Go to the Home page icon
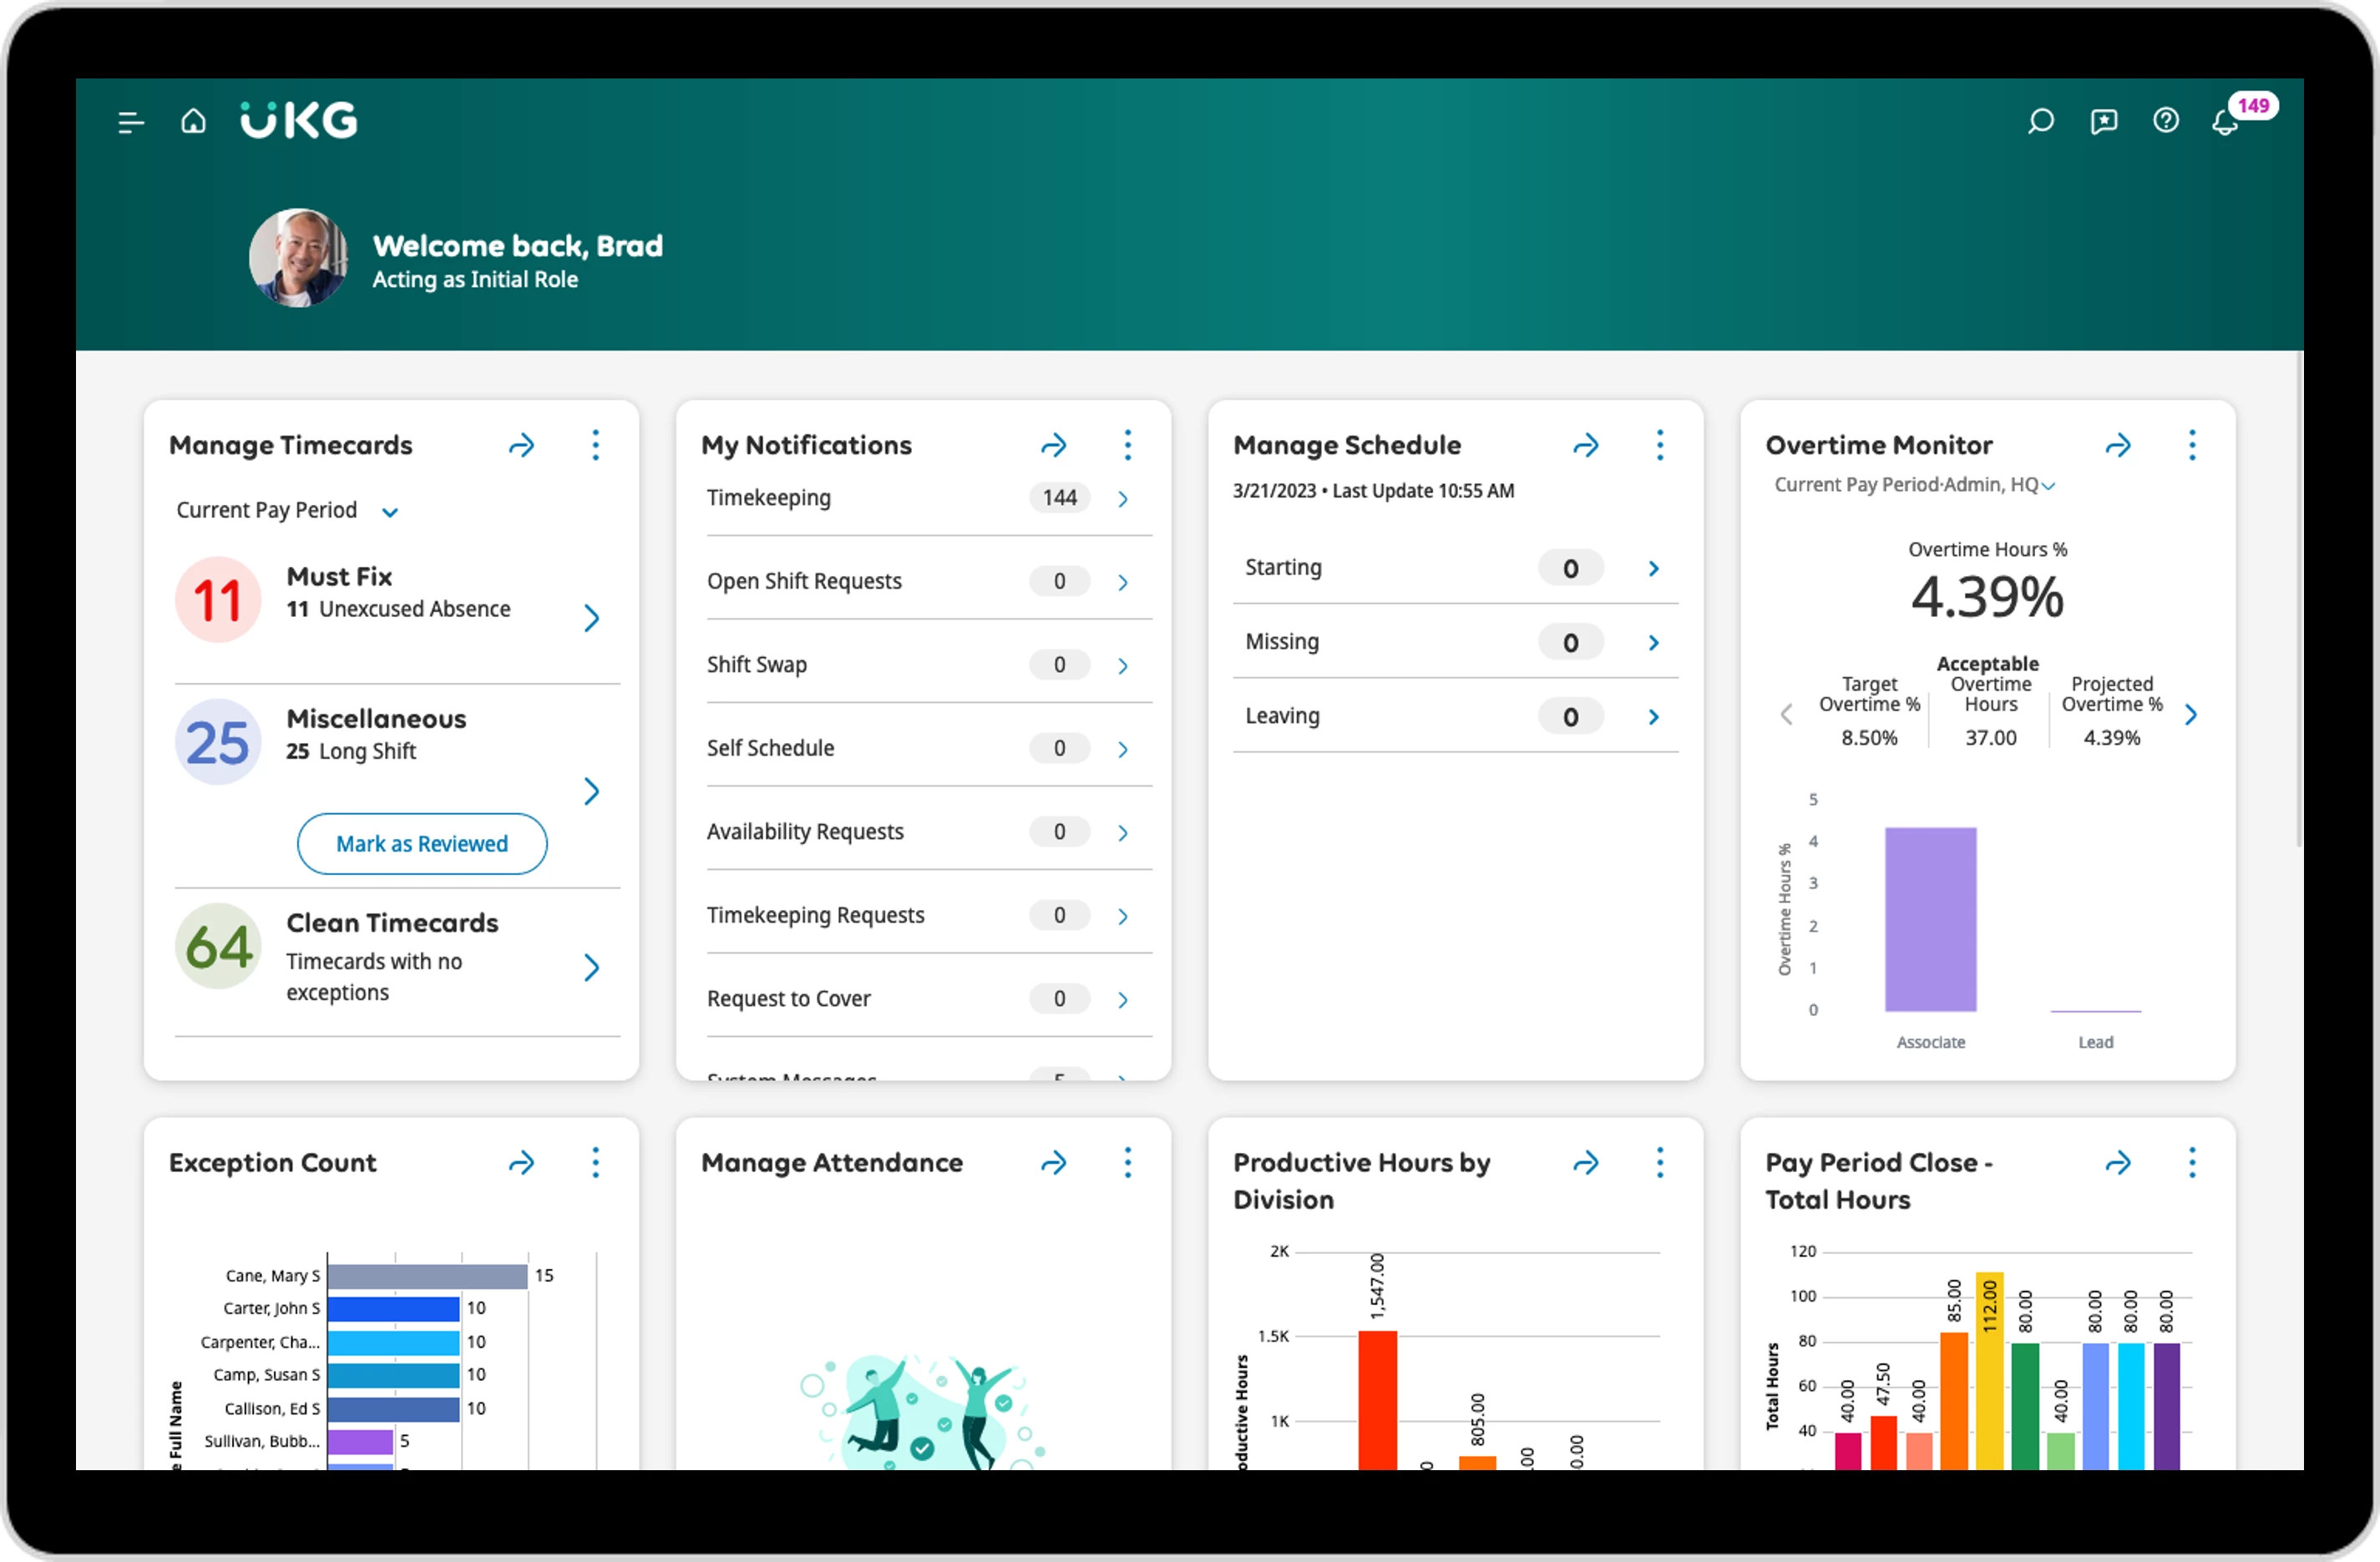The width and height of the screenshot is (2380, 1562). tap(193, 121)
